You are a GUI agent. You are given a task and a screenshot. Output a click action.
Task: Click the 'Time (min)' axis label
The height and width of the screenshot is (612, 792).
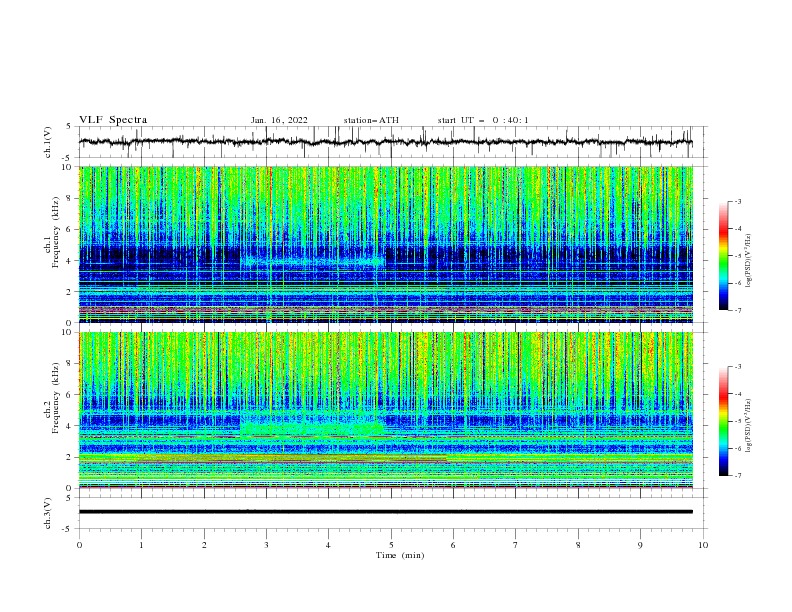click(x=400, y=555)
